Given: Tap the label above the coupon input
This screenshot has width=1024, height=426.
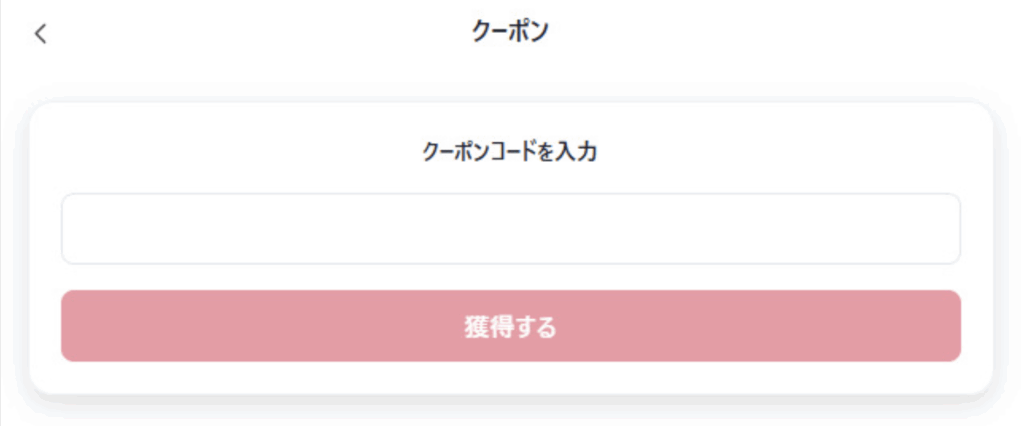Looking at the screenshot, I should tap(510, 153).
